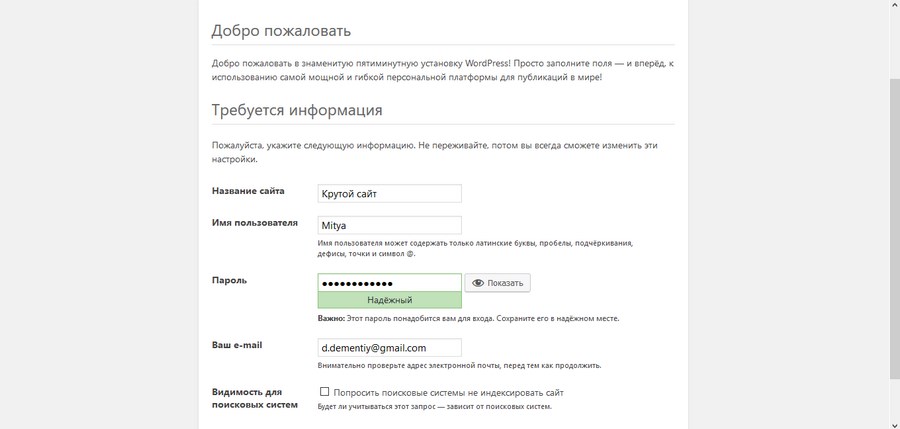Click the username hint about Latin letters

point(475,248)
